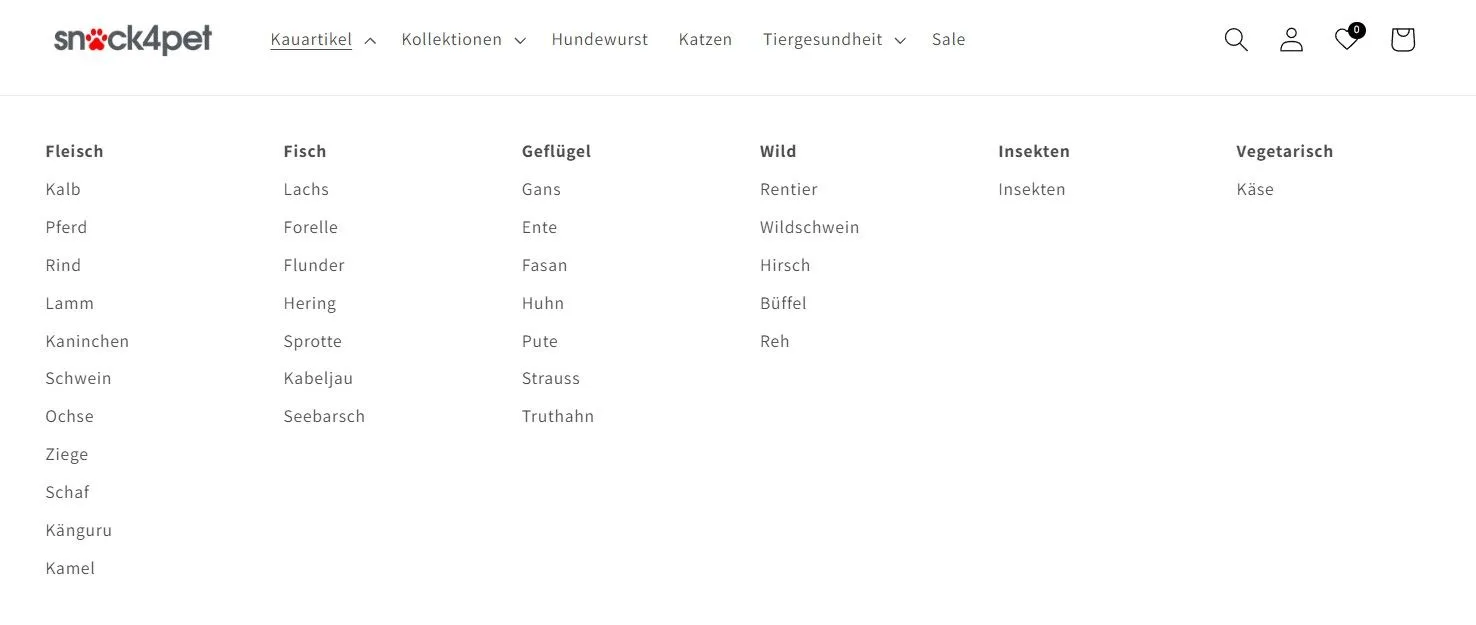Select Seebarsch in the Fisch column
Viewport: 1476px width, 625px height.
[x=324, y=416]
